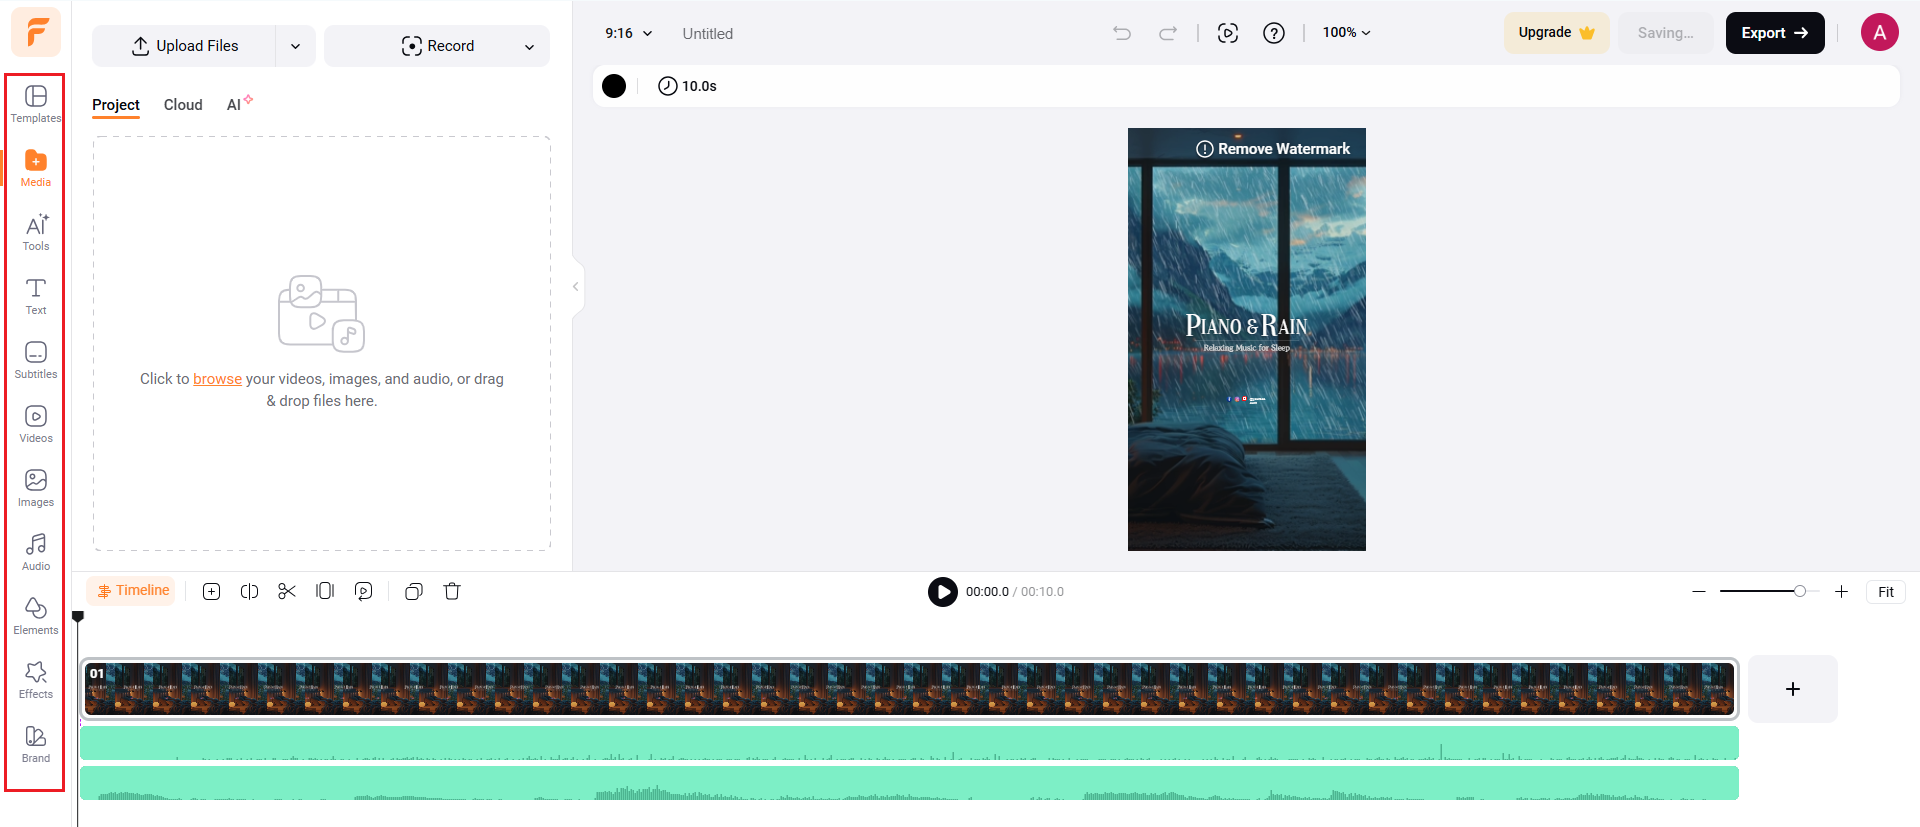Viewport: 1920px width, 827px height.
Task: Zoom out timeline with minus button
Action: (x=1699, y=592)
